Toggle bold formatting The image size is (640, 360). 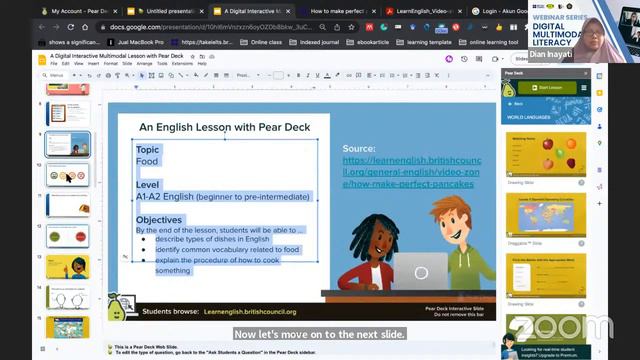click(298, 76)
